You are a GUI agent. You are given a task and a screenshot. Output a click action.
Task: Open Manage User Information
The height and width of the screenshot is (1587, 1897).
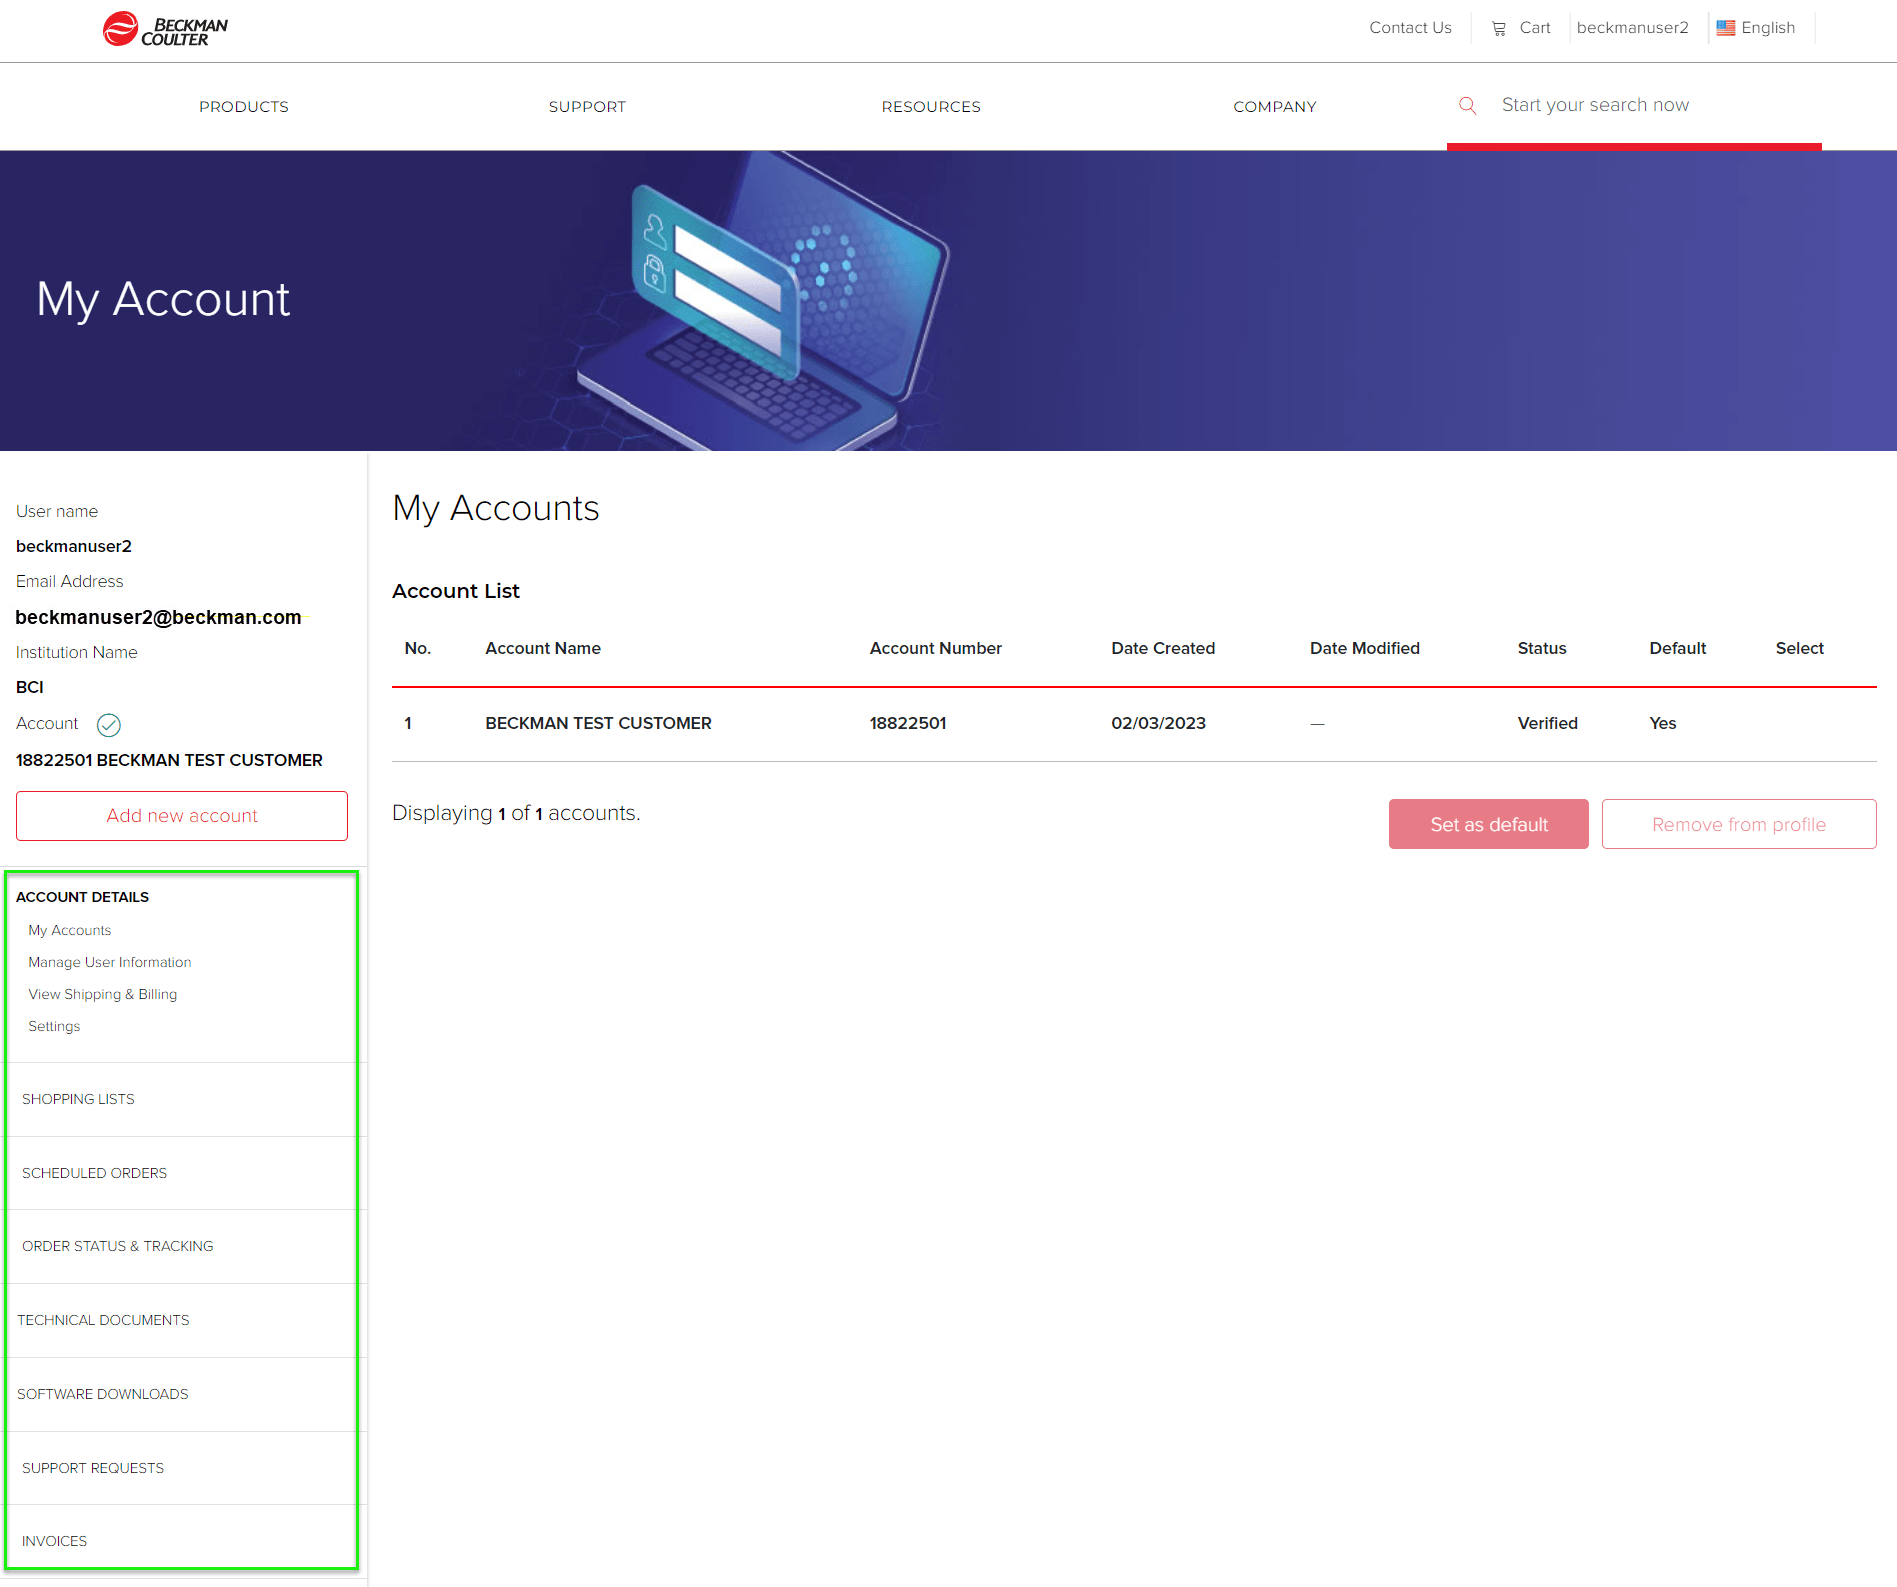[110, 962]
